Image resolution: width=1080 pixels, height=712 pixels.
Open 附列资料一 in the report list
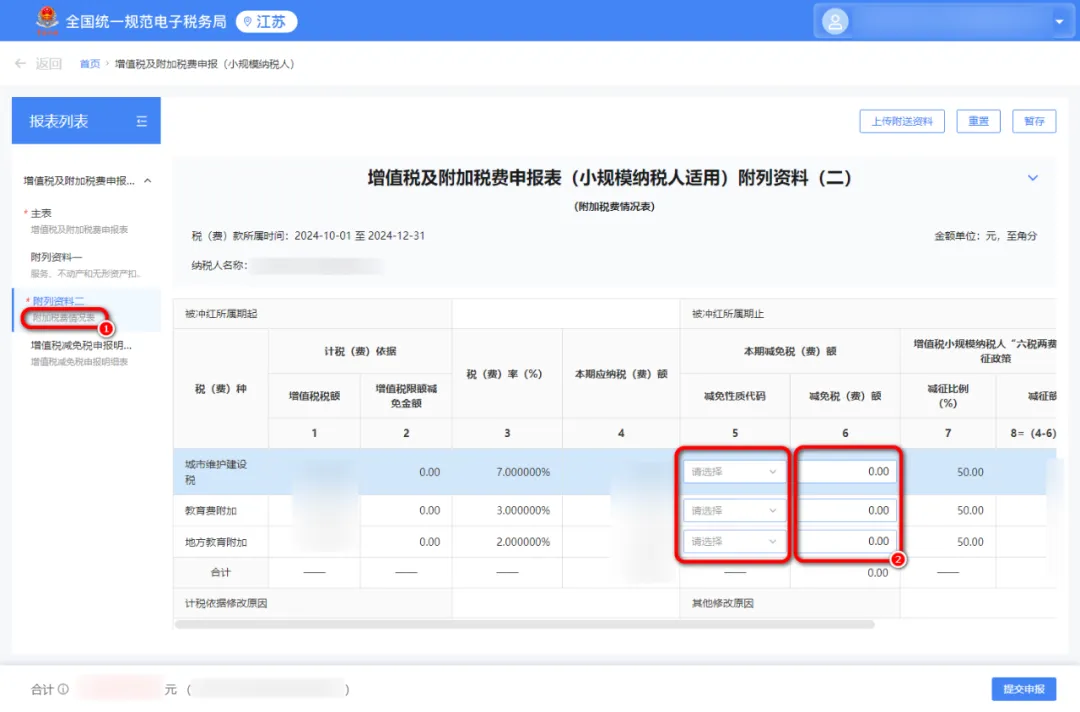56,257
